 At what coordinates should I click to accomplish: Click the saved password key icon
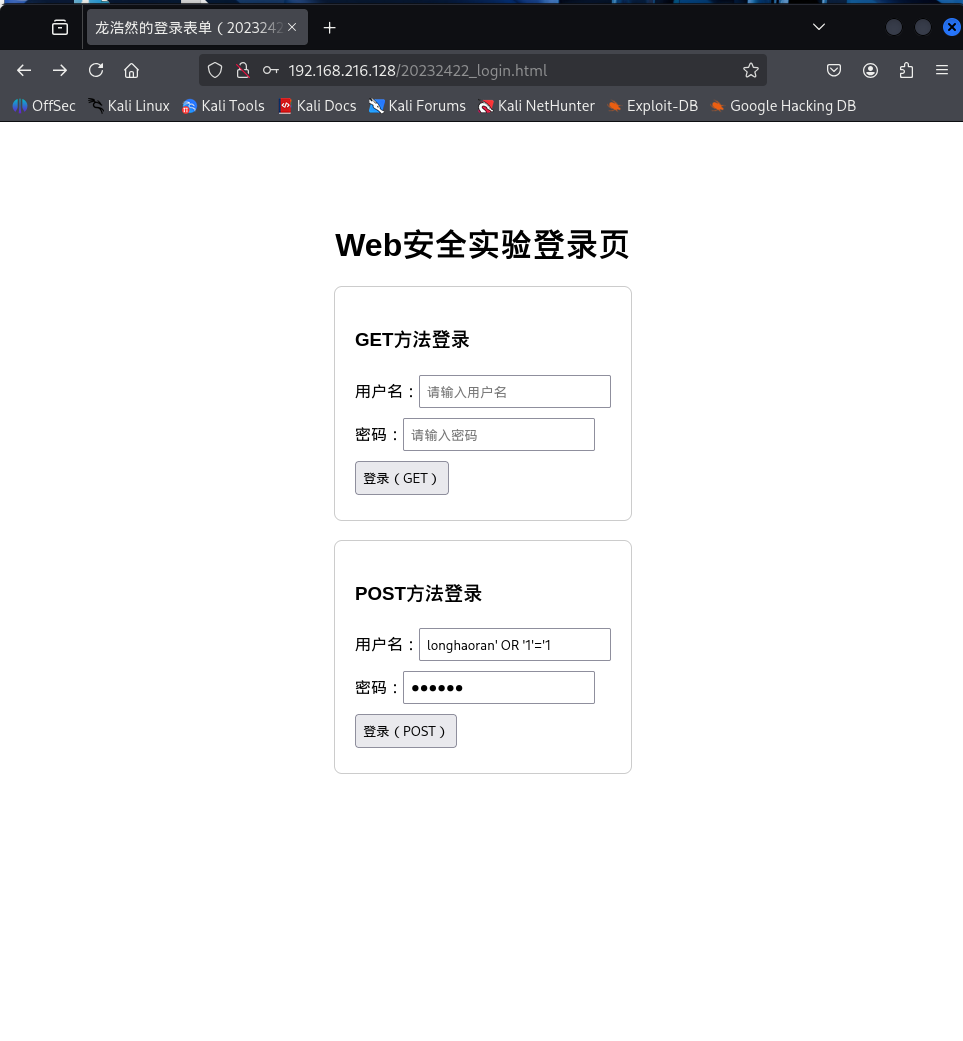point(270,70)
